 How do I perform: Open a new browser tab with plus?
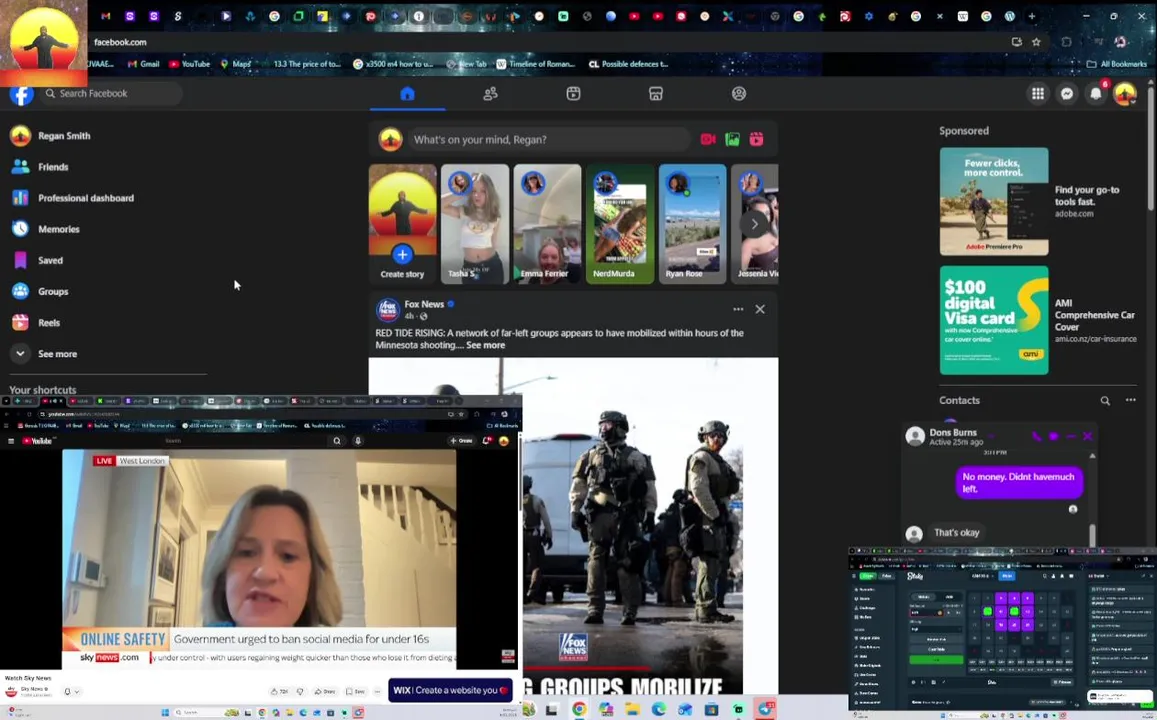point(1032,16)
